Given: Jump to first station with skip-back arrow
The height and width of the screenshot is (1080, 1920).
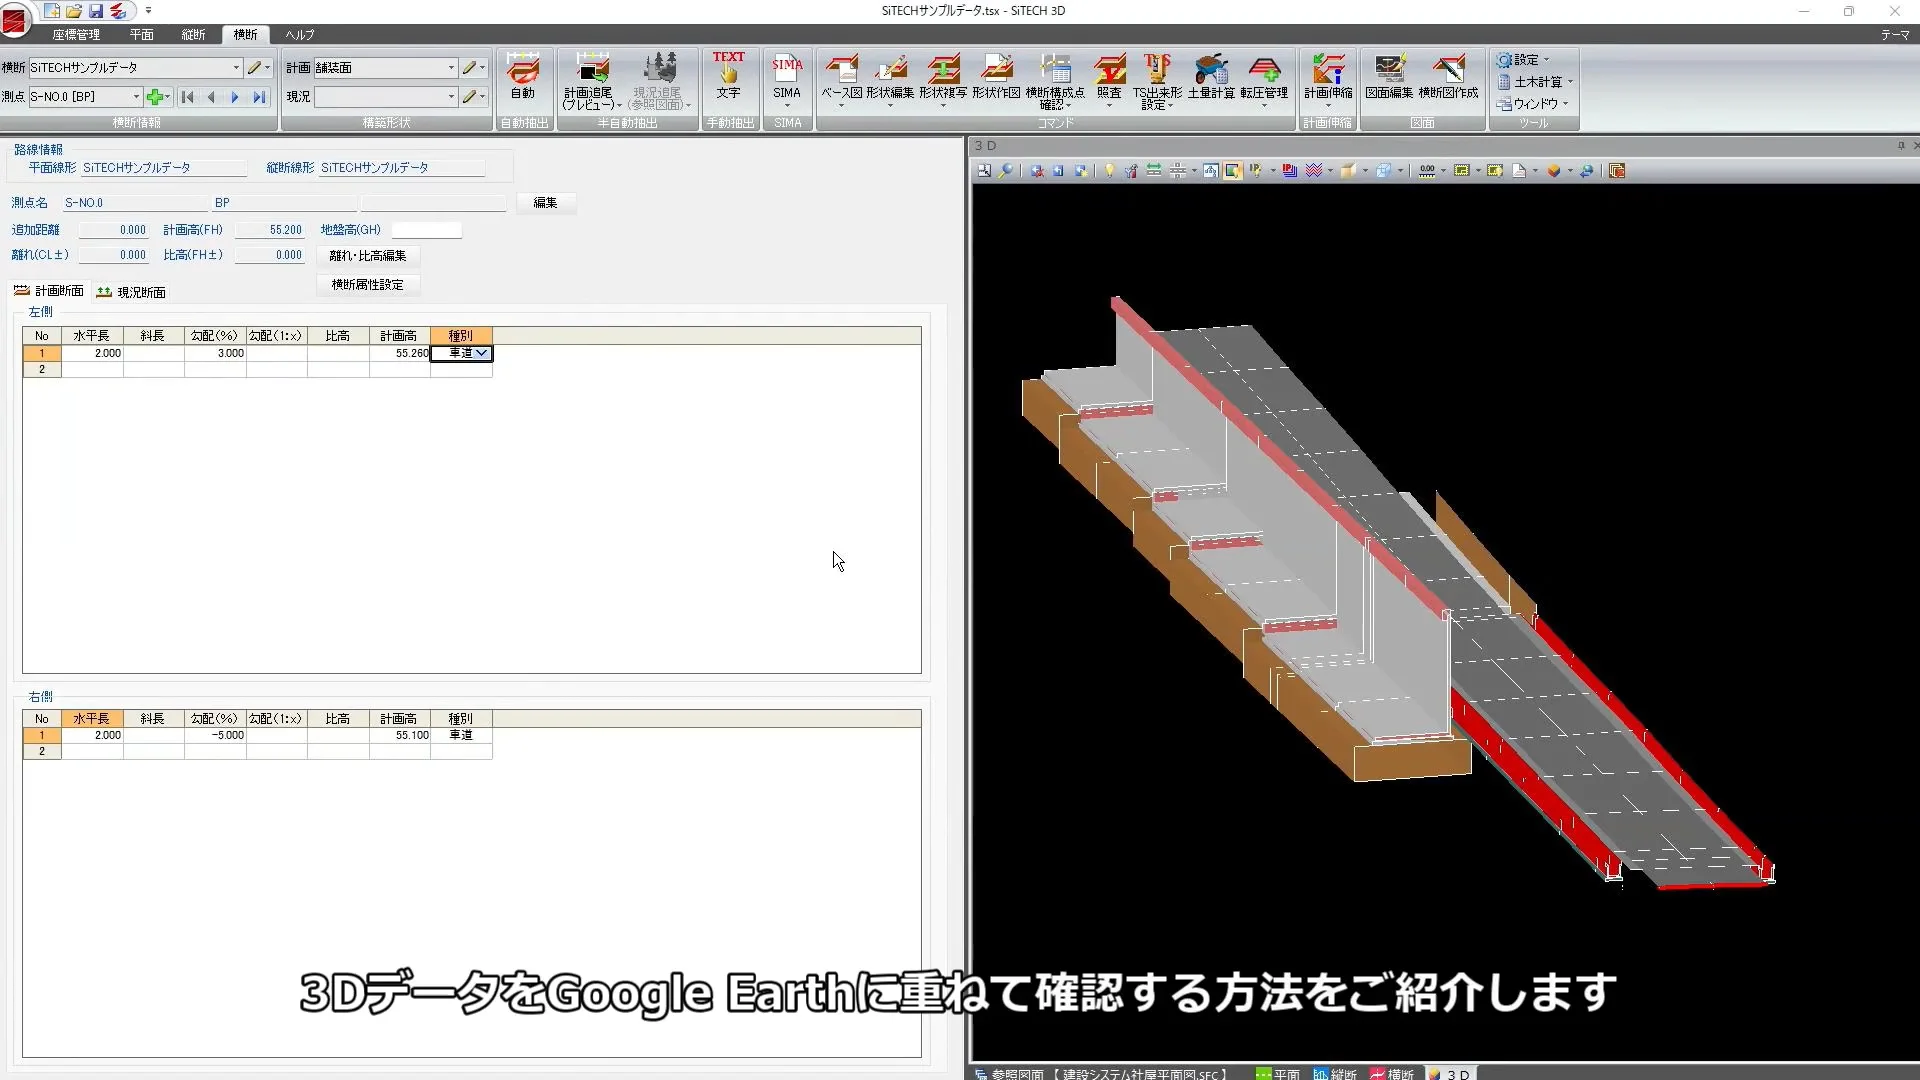Looking at the screenshot, I should coord(188,97).
